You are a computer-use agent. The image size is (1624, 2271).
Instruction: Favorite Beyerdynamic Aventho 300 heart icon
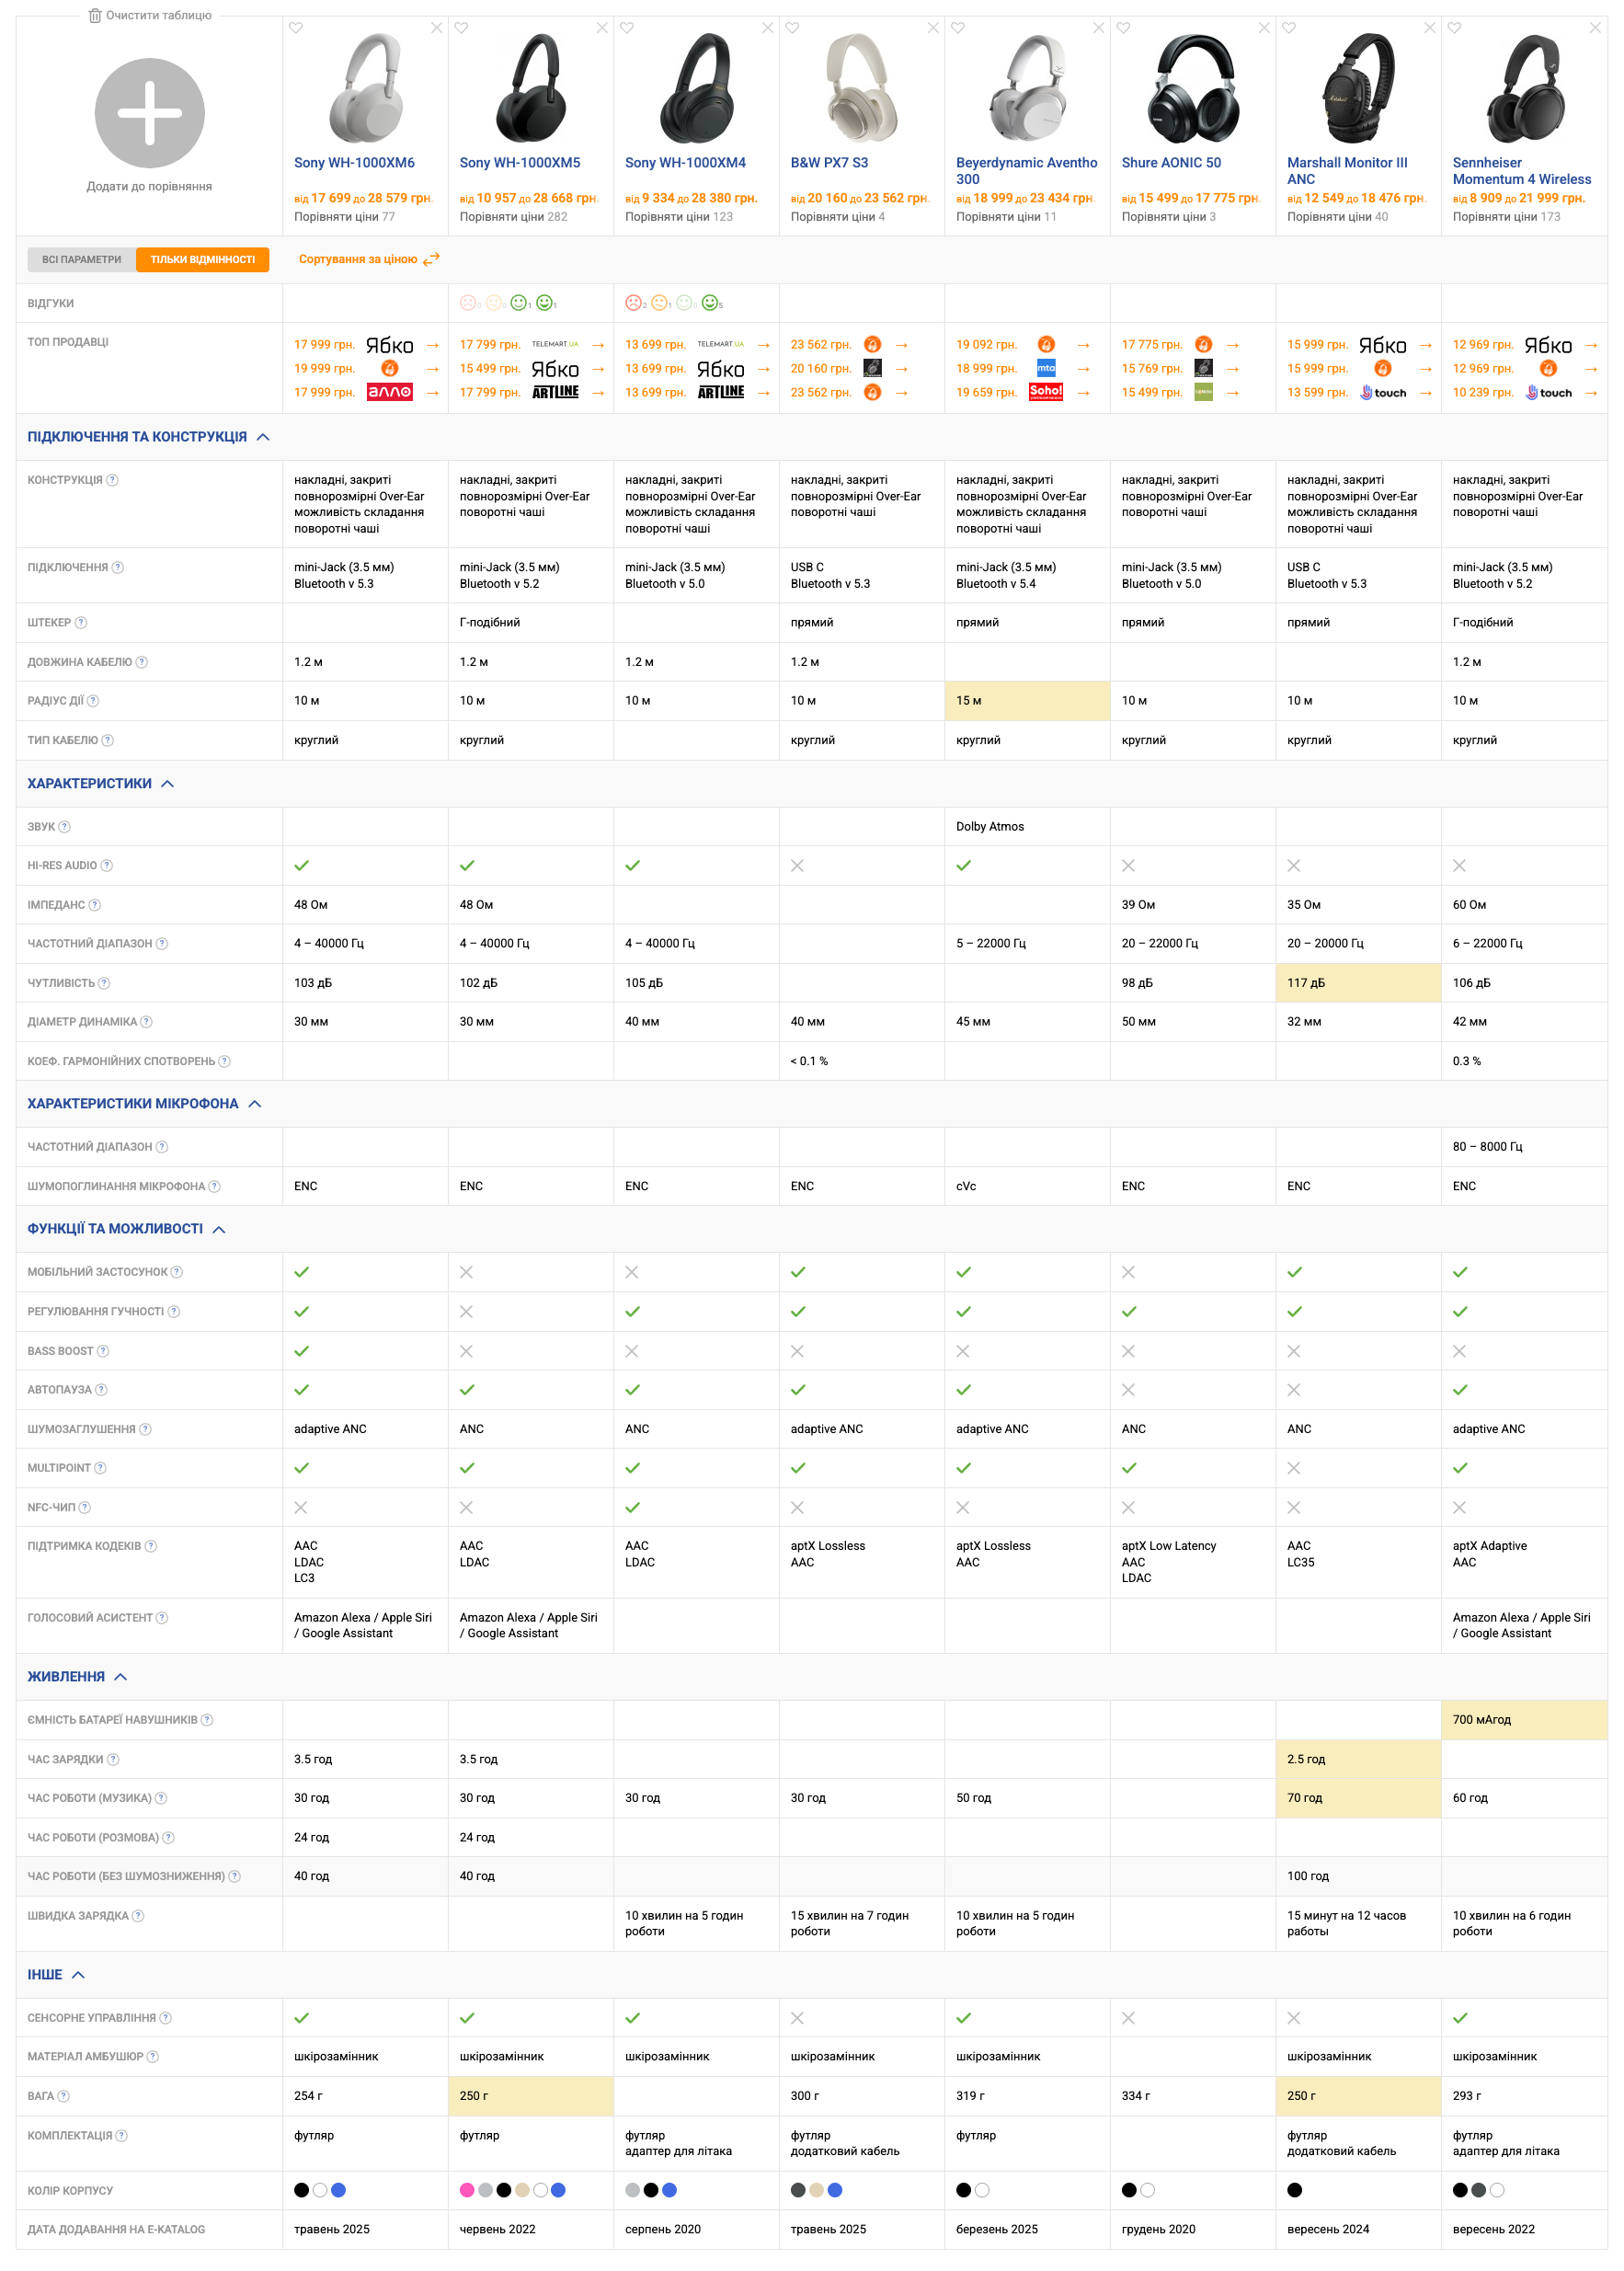tap(958, 28)
